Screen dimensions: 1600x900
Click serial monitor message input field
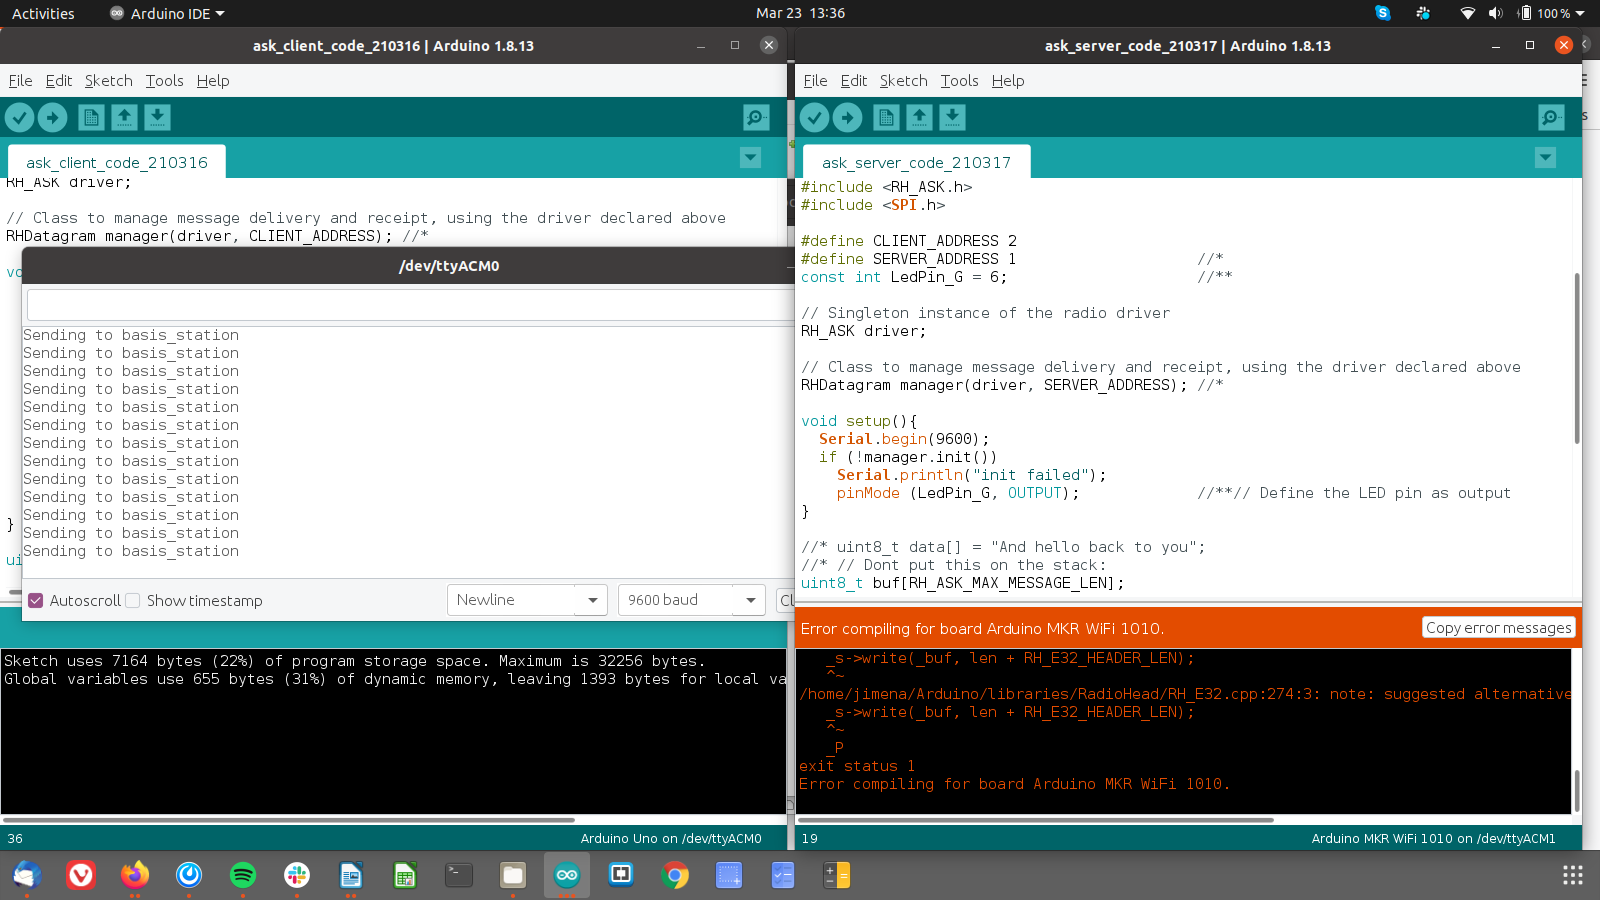click(411, 305)
